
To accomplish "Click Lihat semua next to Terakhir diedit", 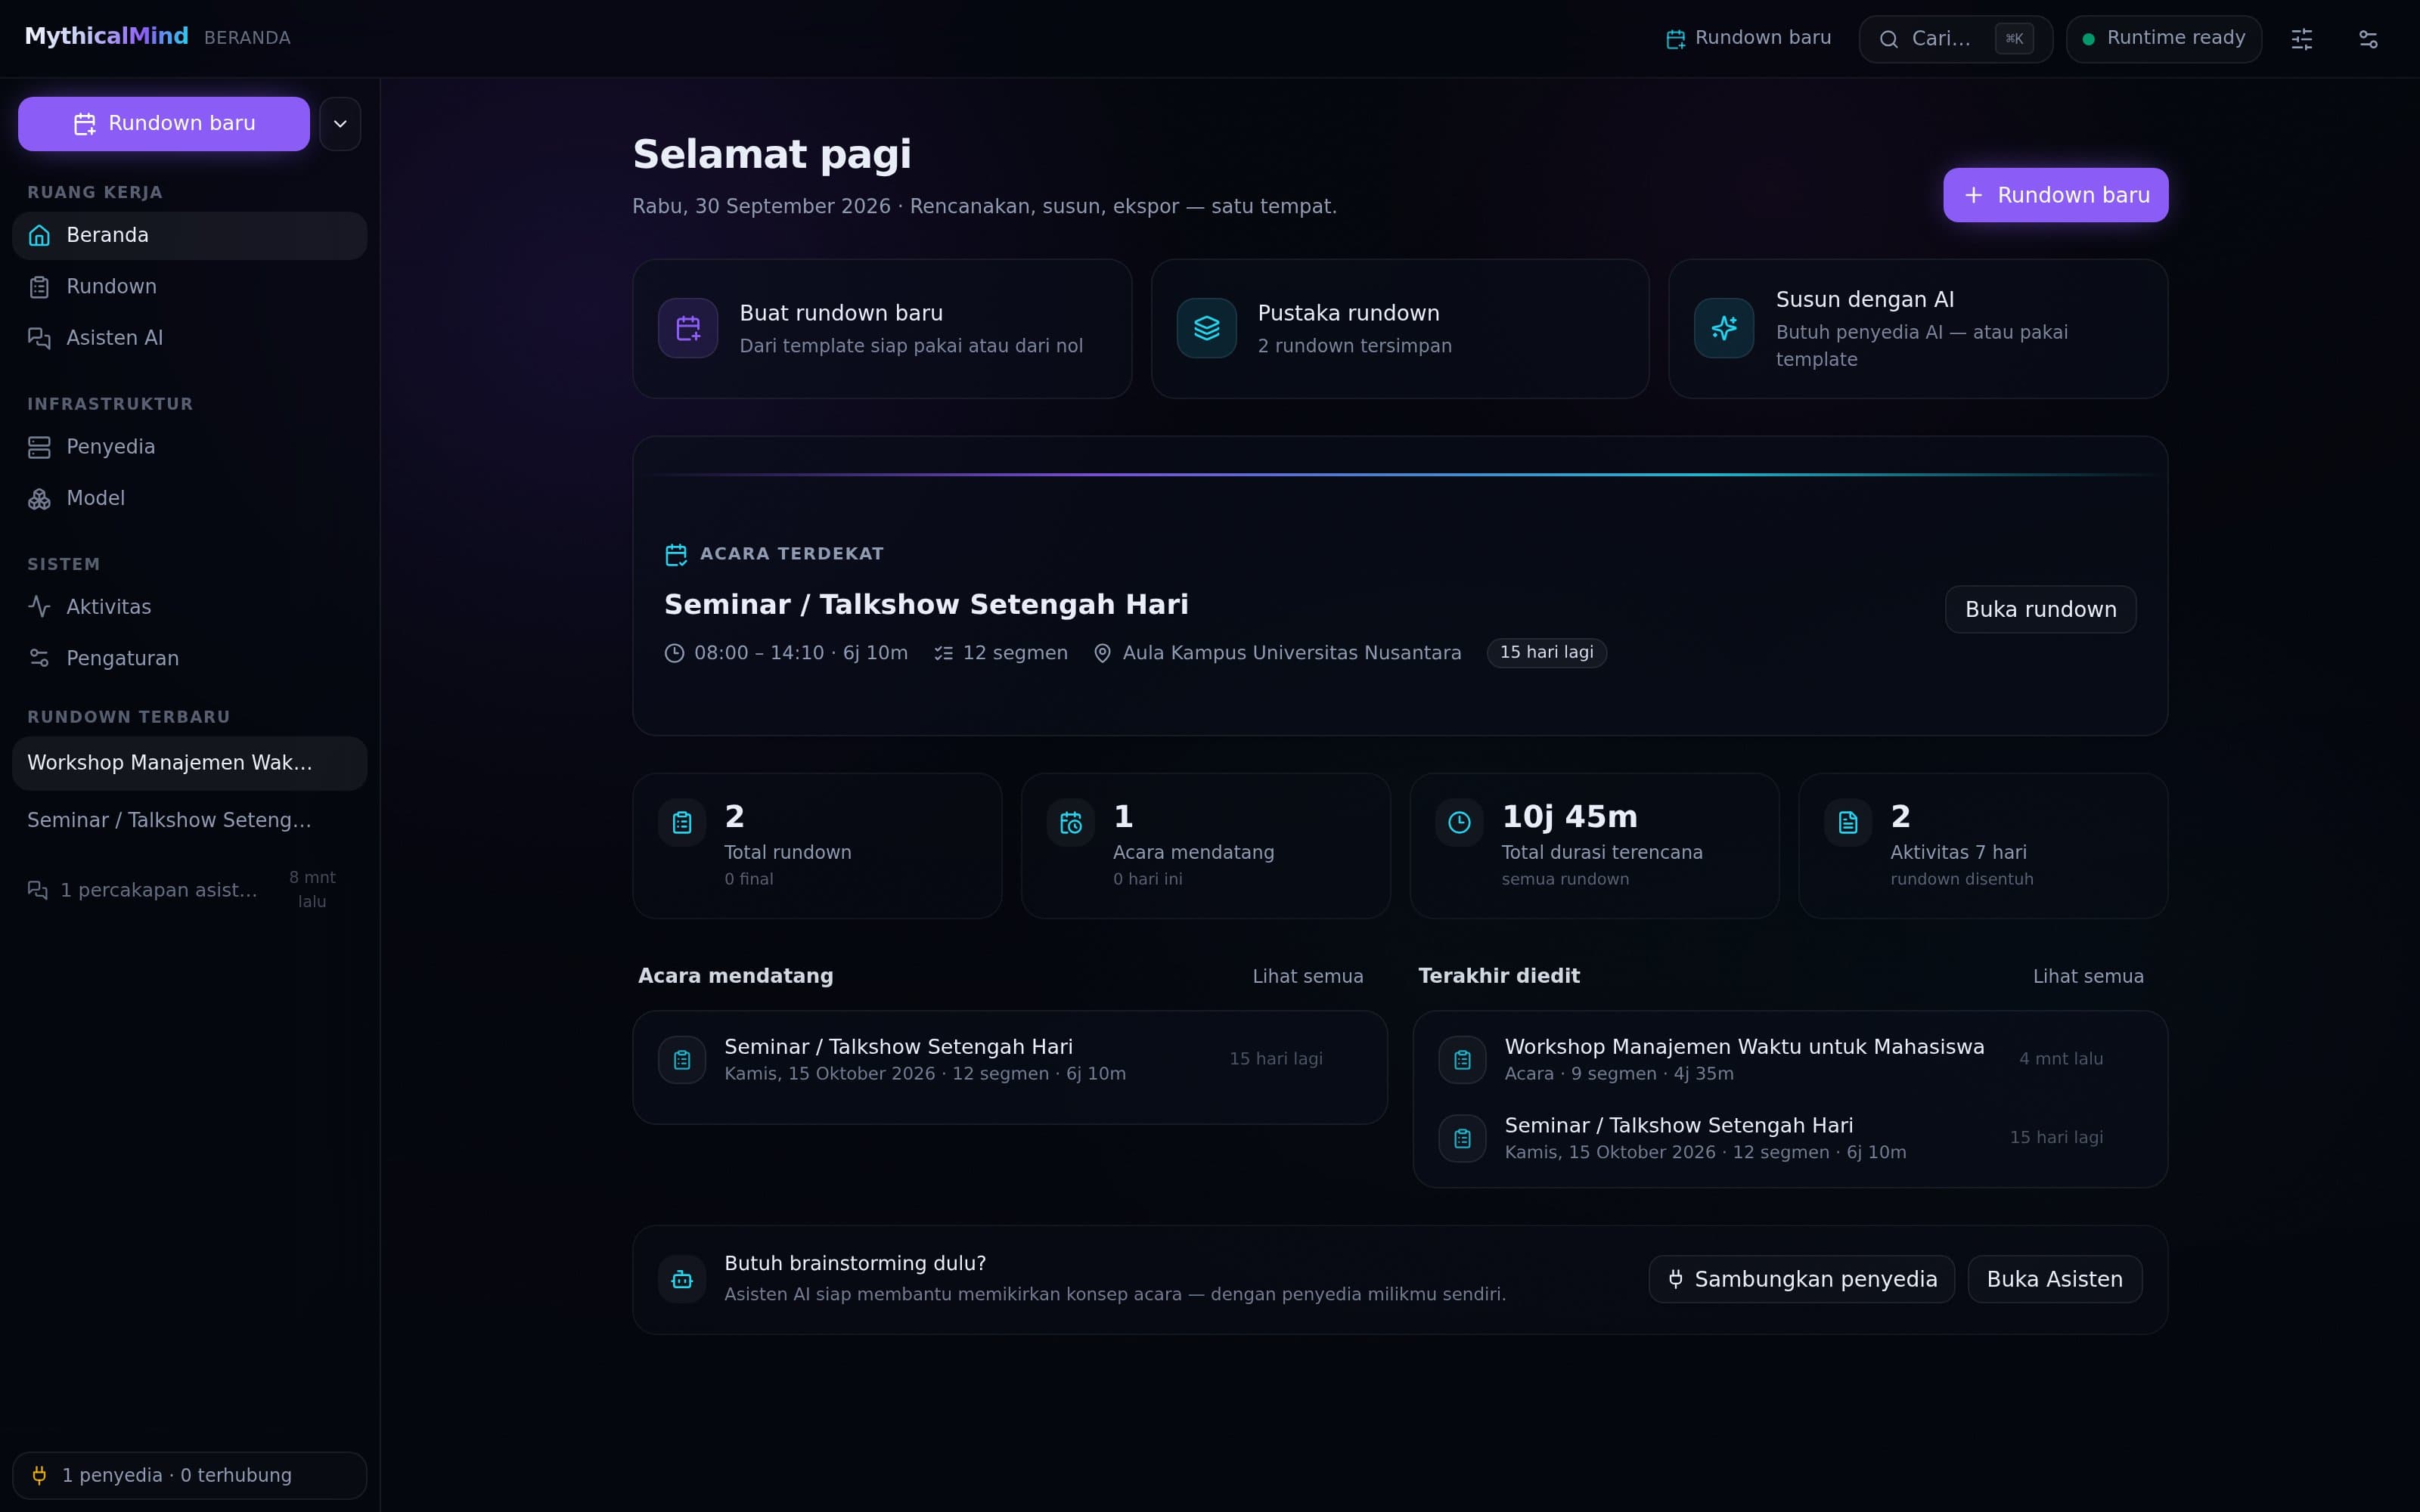I will (2088, 976).
